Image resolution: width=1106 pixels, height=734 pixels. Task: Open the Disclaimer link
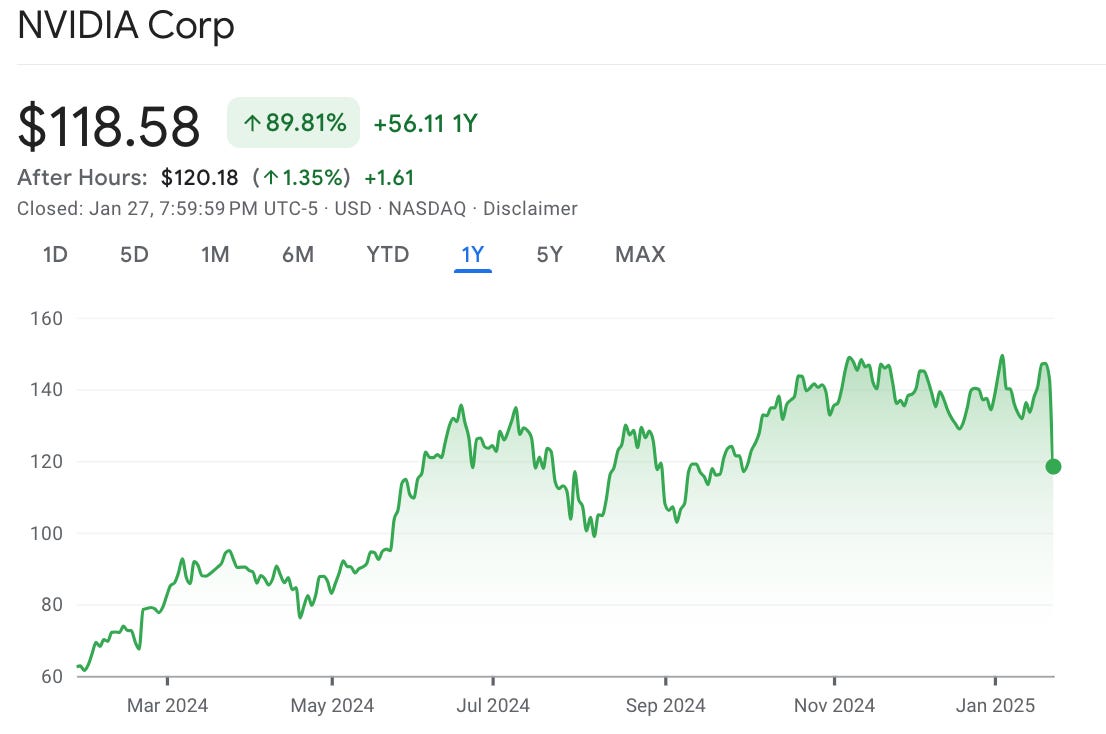click(x=530, y=209)
